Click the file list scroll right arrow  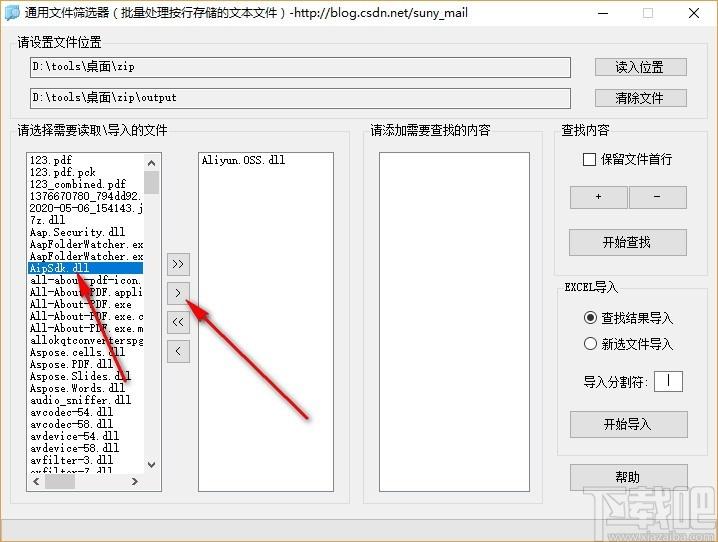click(135, 482)
